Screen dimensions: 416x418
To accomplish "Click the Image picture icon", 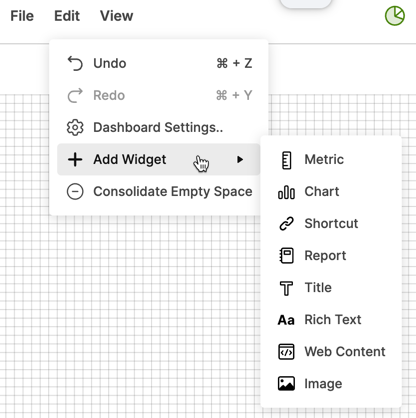I will [x=286, y=384].
